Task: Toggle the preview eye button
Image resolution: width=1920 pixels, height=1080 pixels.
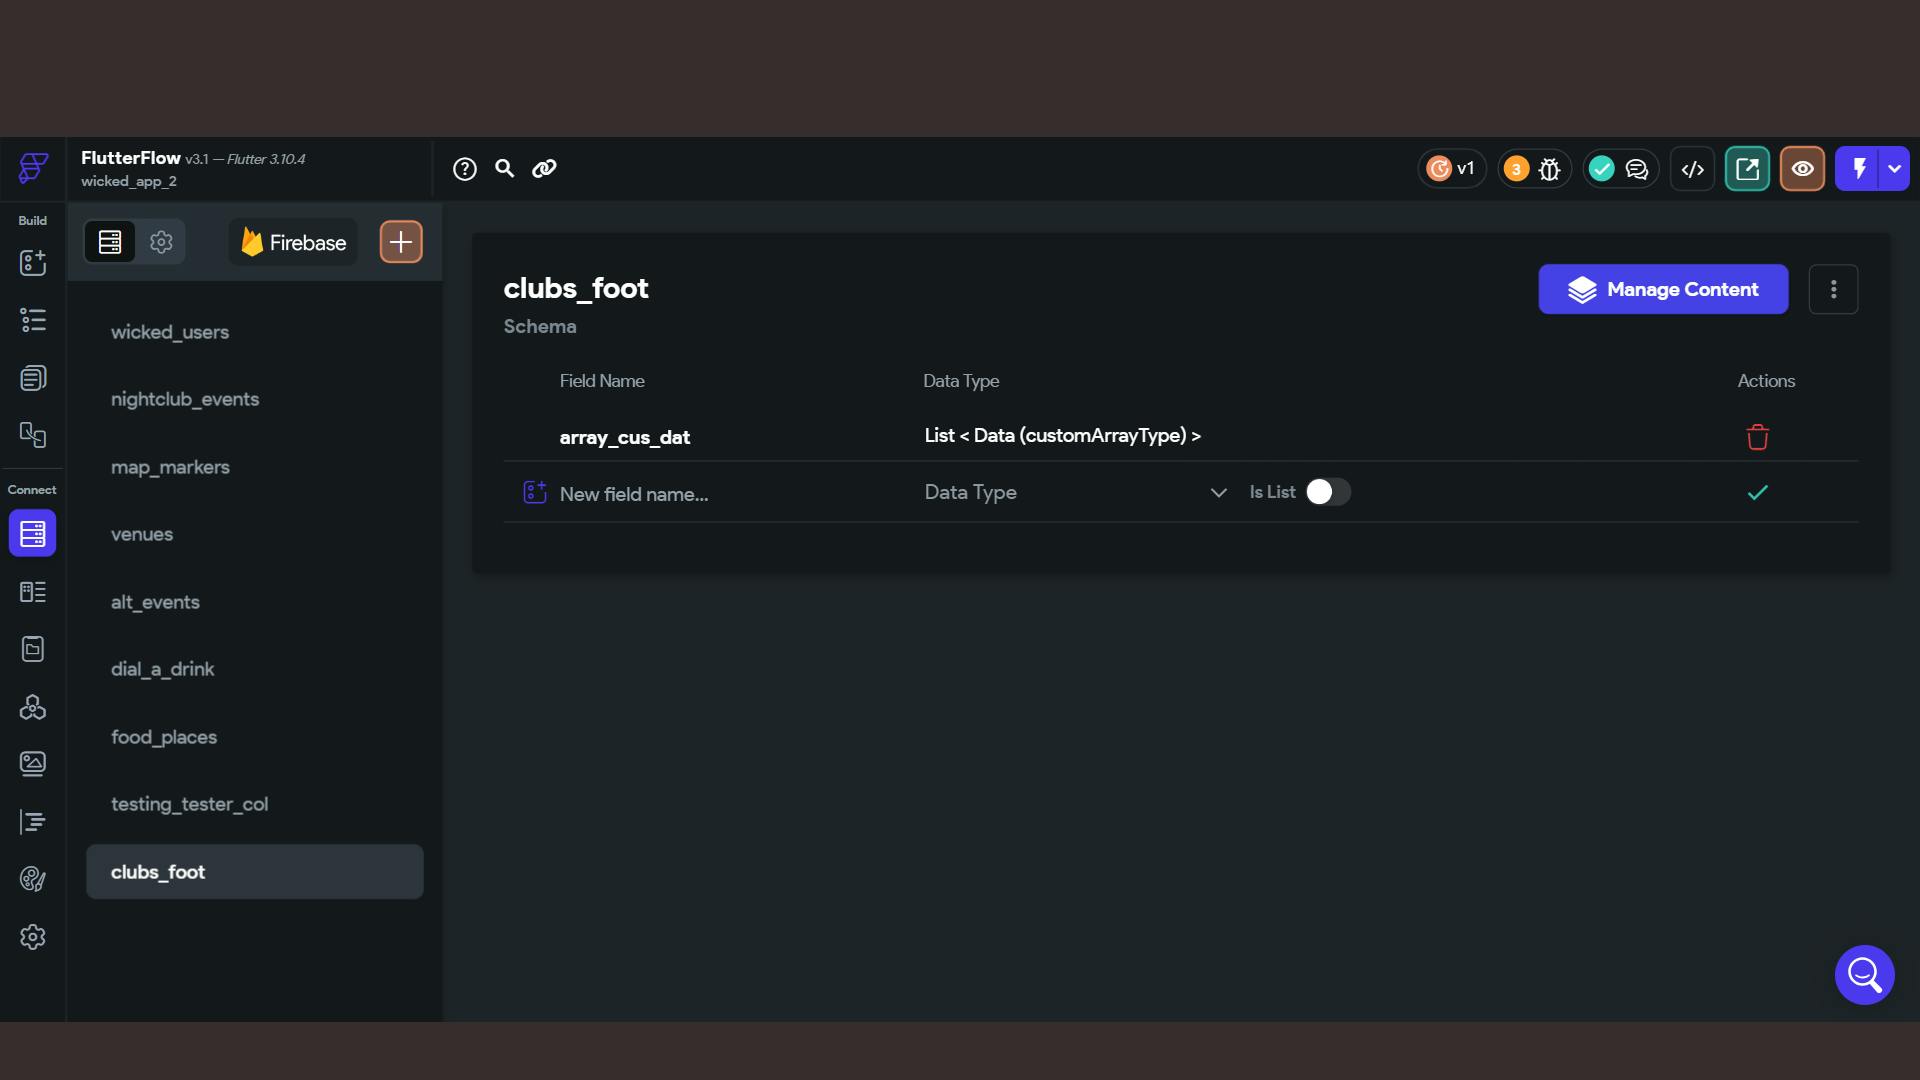Action: tap(1802, 169)
